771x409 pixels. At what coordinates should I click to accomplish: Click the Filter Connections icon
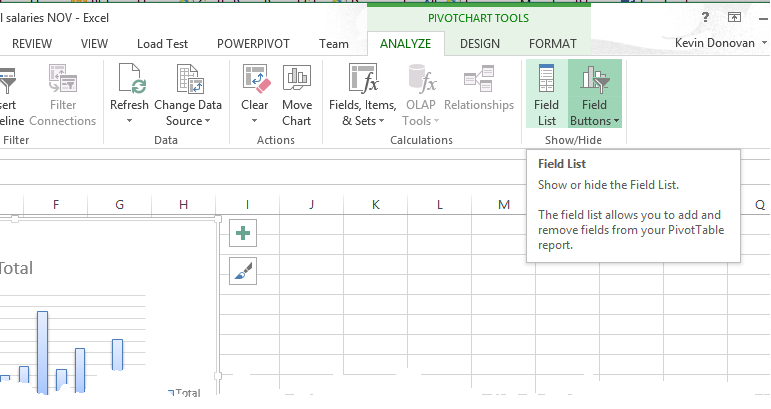[x=62, y=79]
